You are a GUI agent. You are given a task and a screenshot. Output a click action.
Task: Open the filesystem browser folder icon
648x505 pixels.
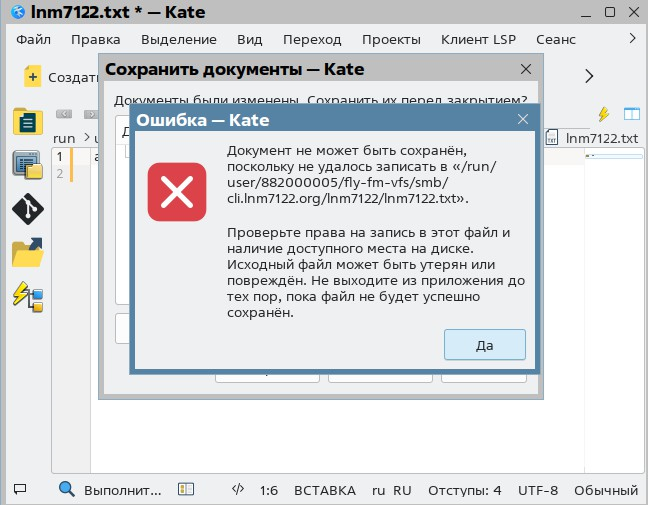[x=28, y=252]
